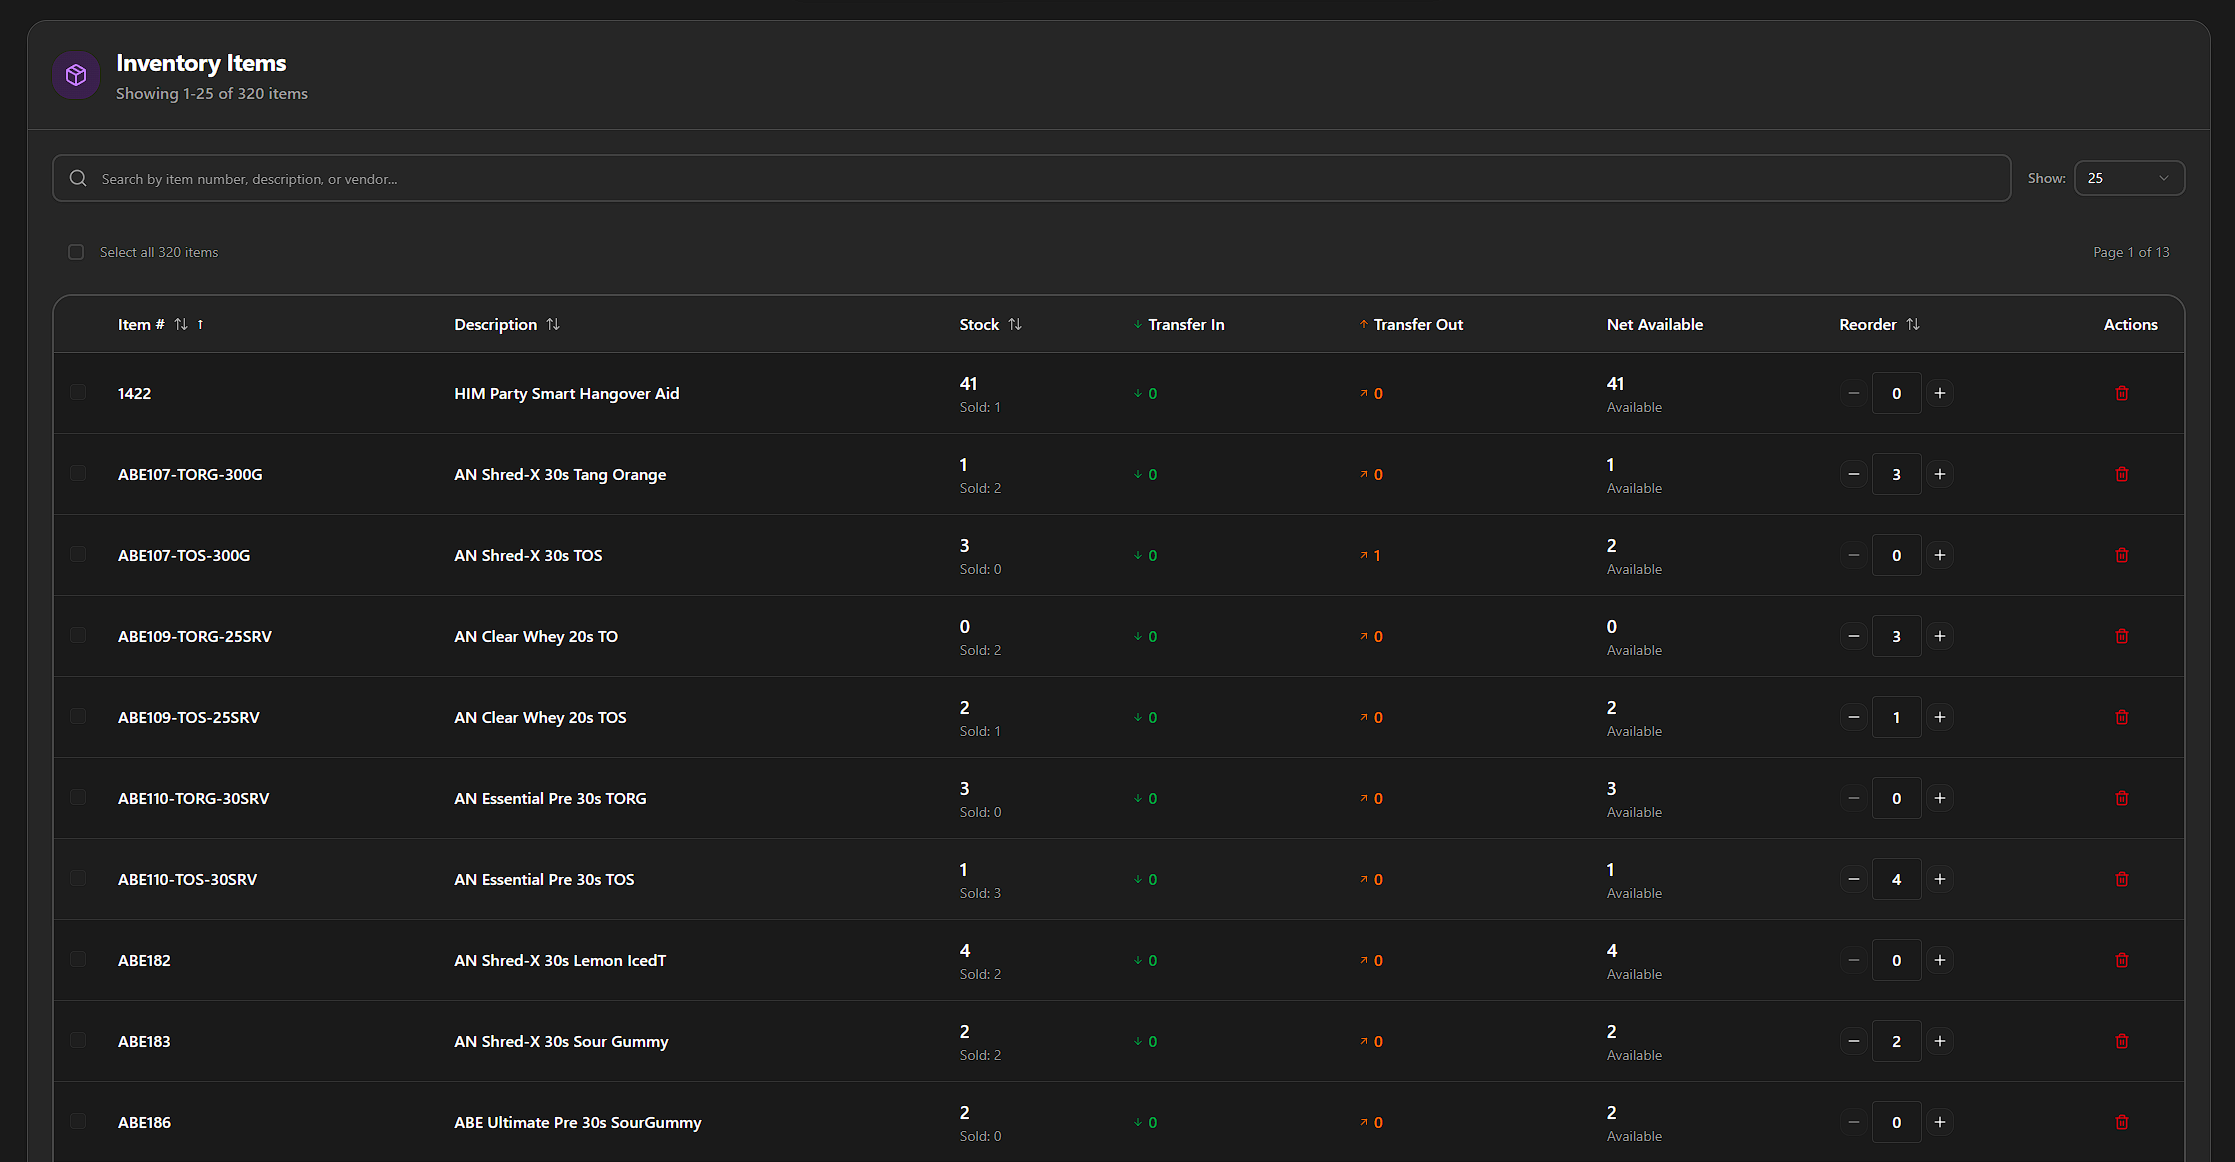Click trash icon for ABE107-TOS-300G
The image size is (2235, 1162).
[2121, 555]
